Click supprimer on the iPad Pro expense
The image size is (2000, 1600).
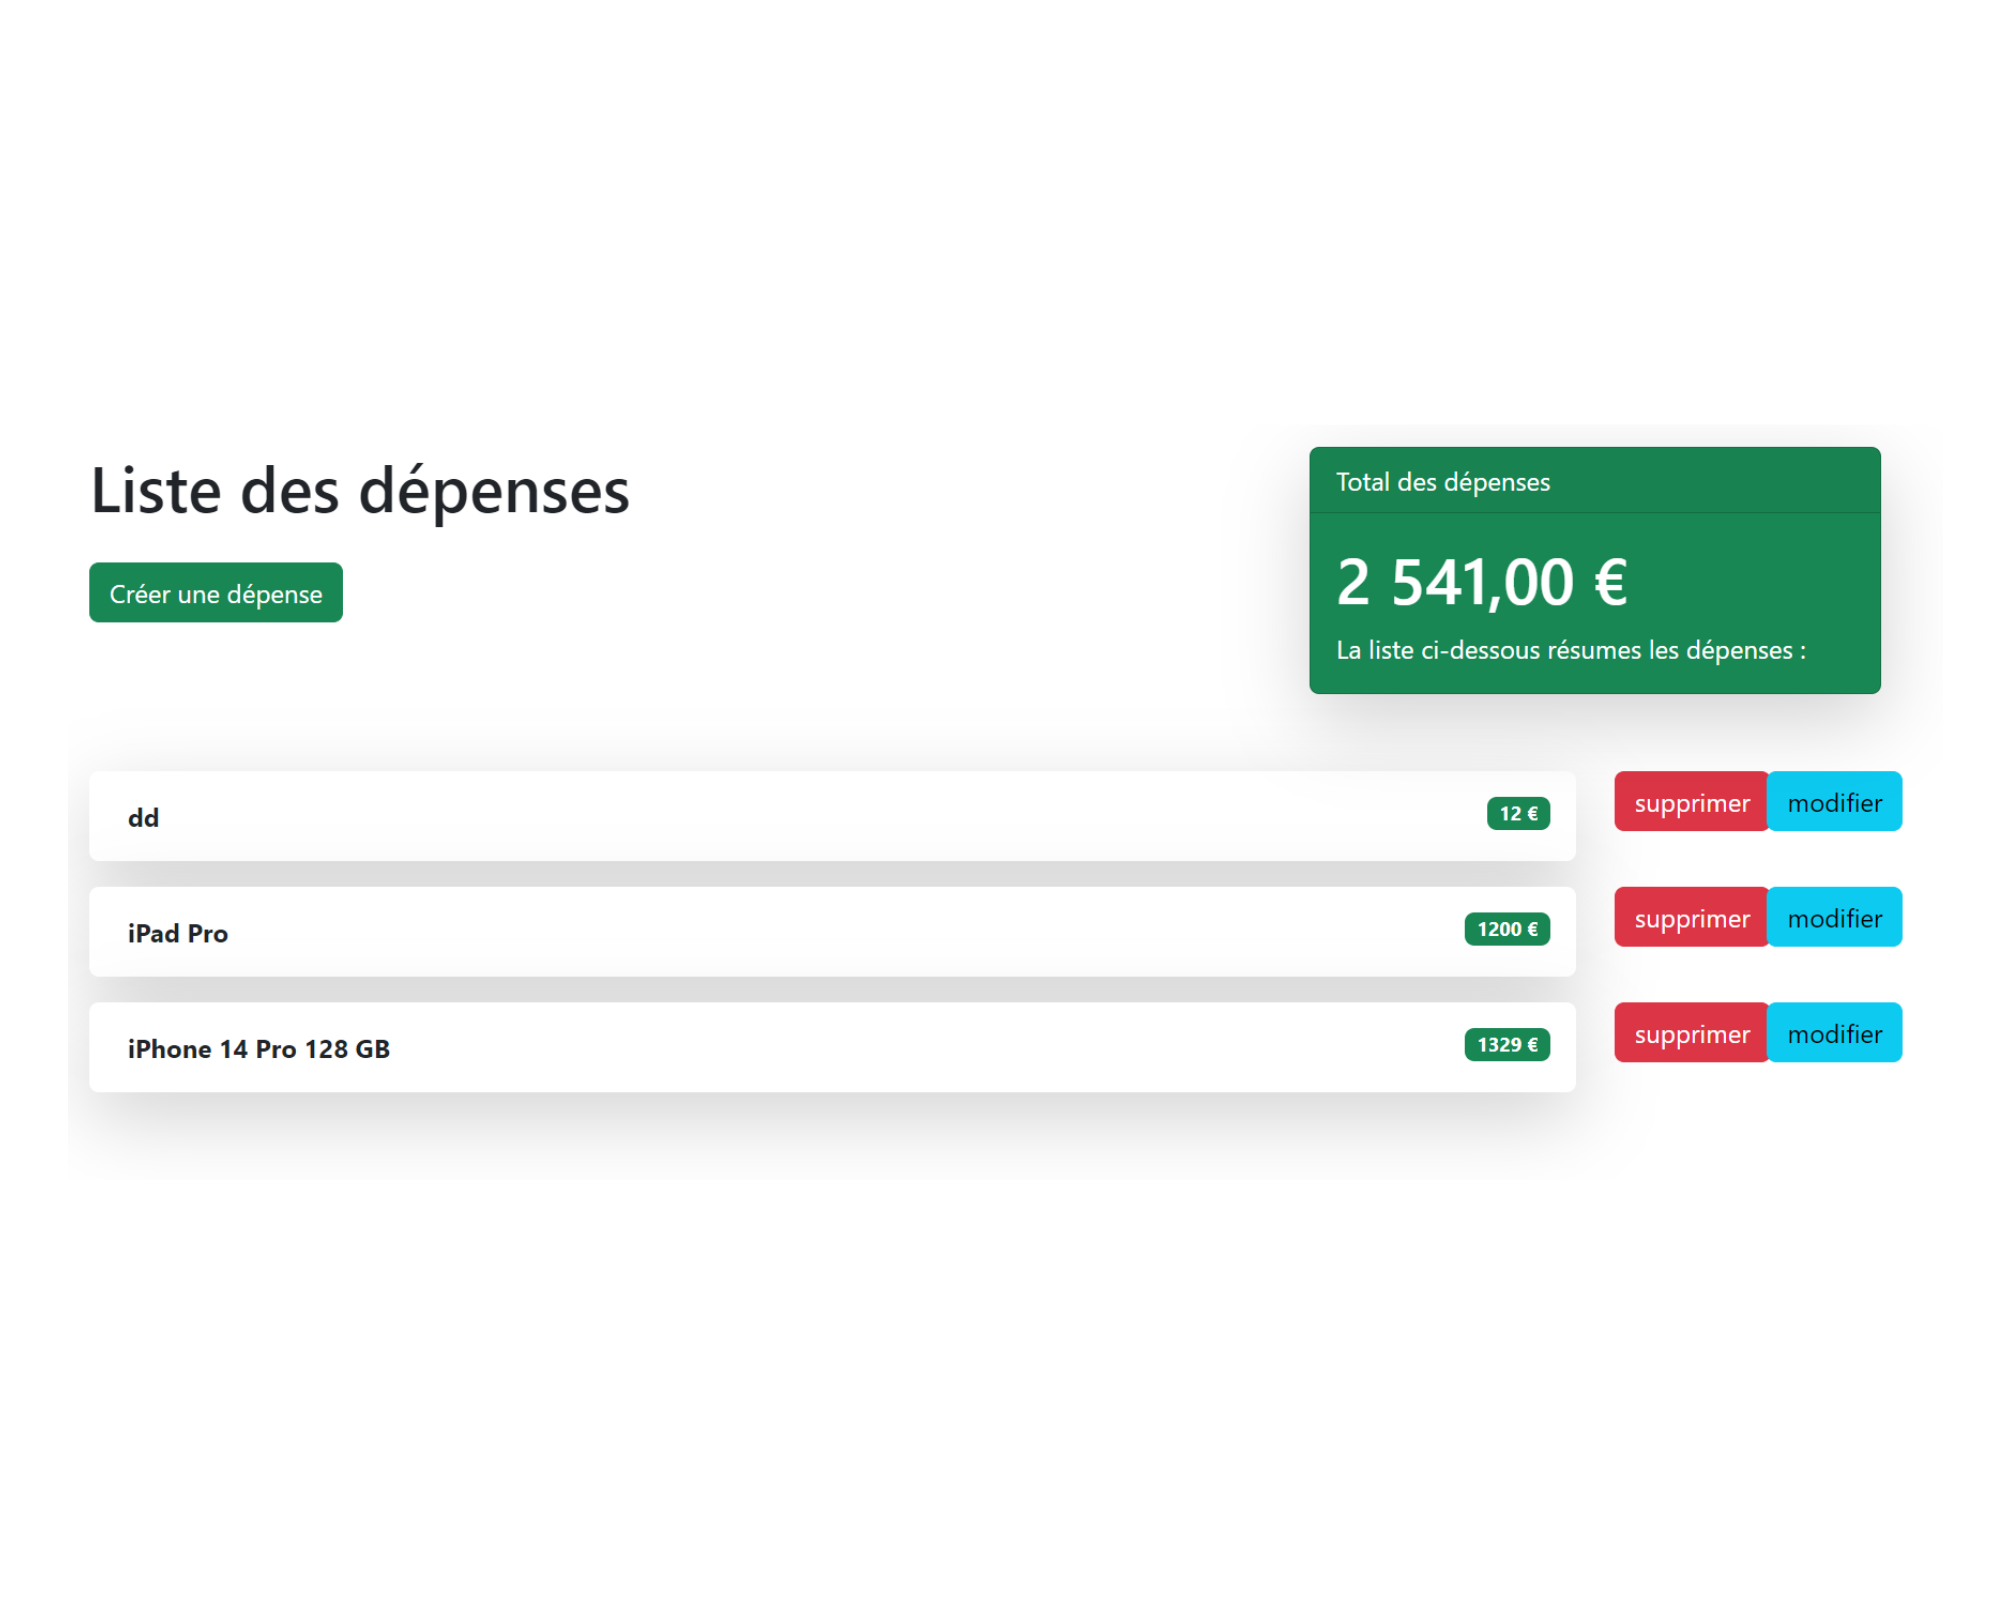pos(1690,917)
